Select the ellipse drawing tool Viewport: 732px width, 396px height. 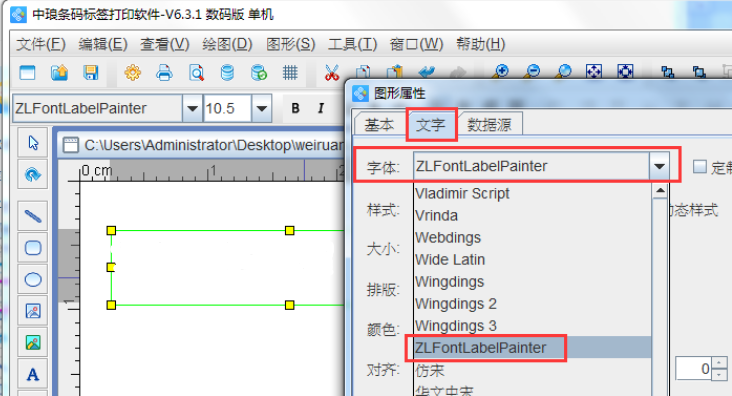(33, 279)
